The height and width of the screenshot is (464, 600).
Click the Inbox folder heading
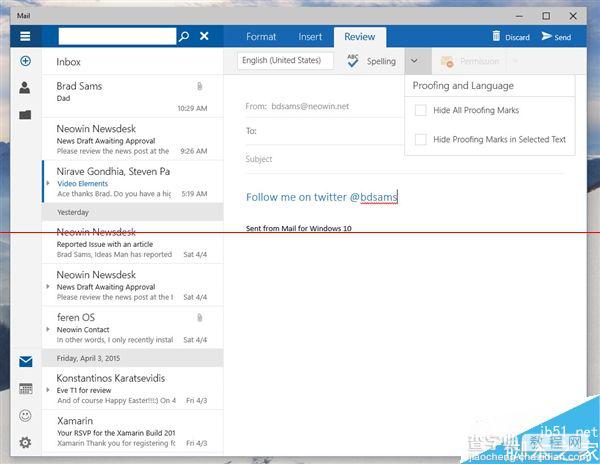pyautogui.click(x=68, y=62)
